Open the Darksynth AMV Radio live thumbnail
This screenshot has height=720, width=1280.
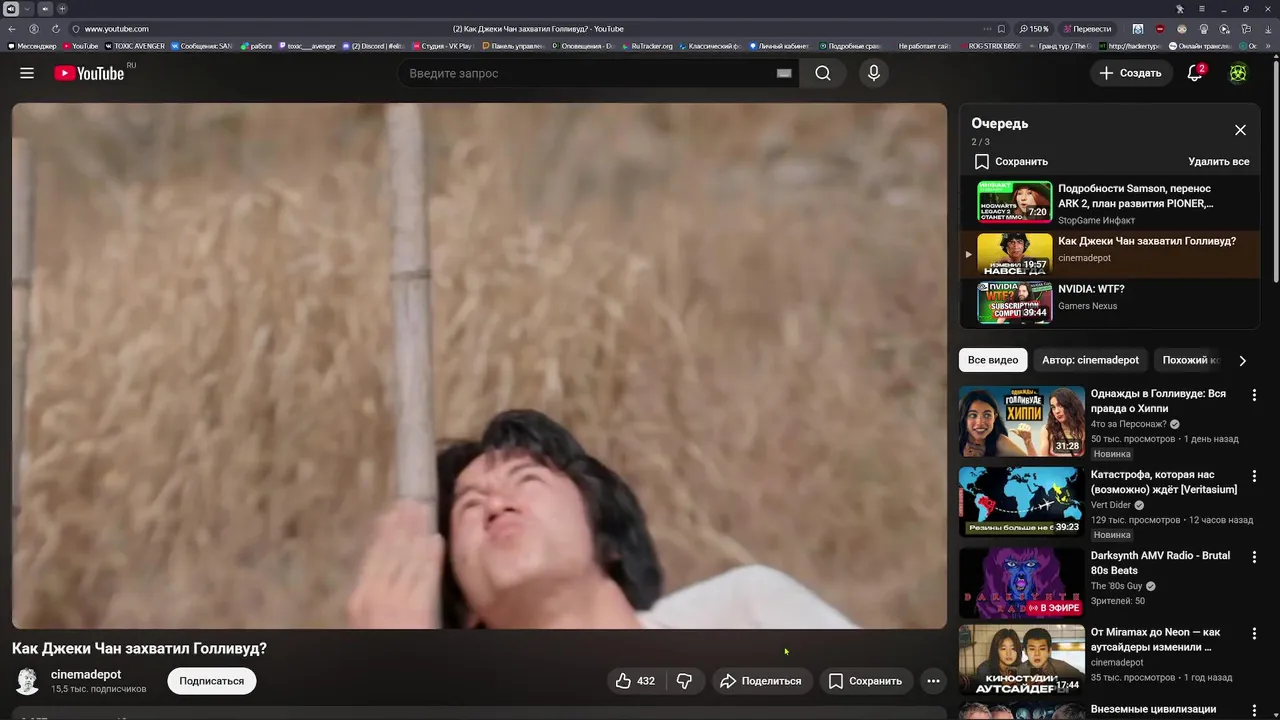point(1022,583)
